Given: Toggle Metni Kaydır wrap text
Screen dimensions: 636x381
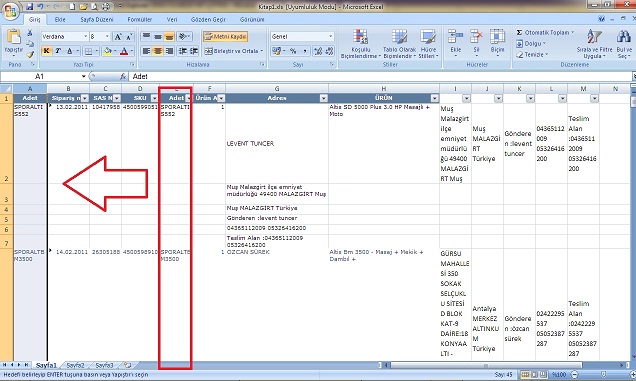Looking at the screenshot, I should 226,37.
